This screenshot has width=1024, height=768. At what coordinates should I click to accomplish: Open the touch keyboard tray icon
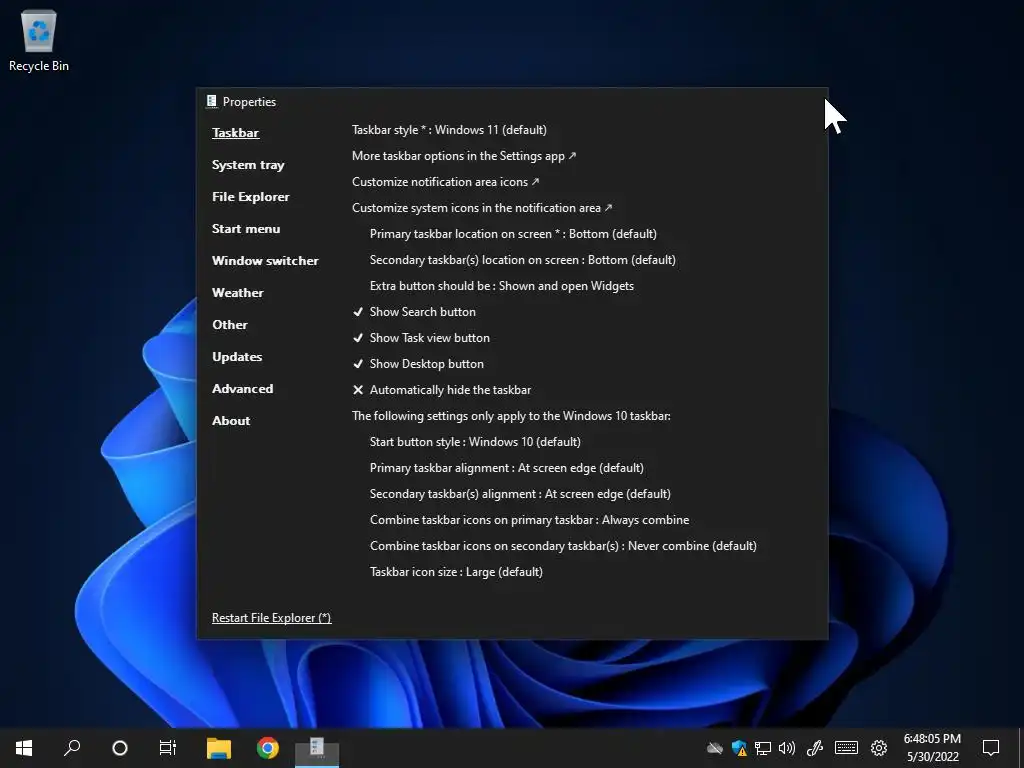[x=846, y=748]
